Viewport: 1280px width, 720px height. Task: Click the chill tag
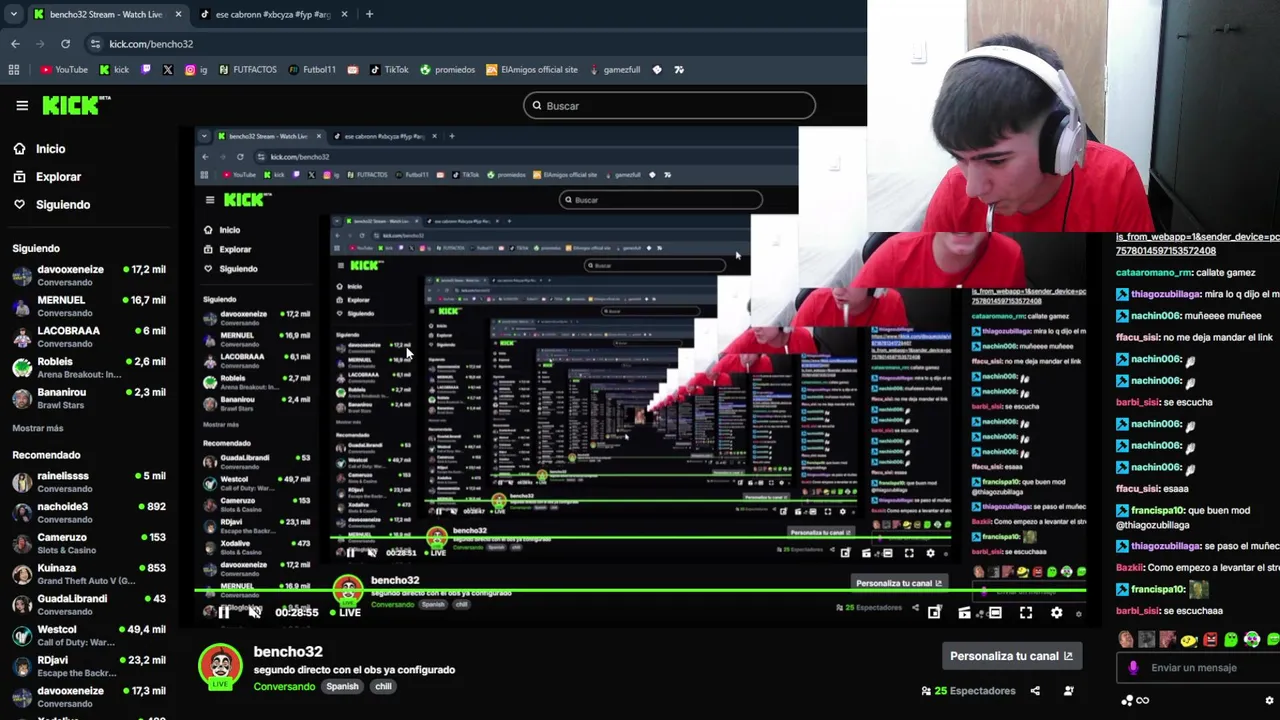(383, 687)
